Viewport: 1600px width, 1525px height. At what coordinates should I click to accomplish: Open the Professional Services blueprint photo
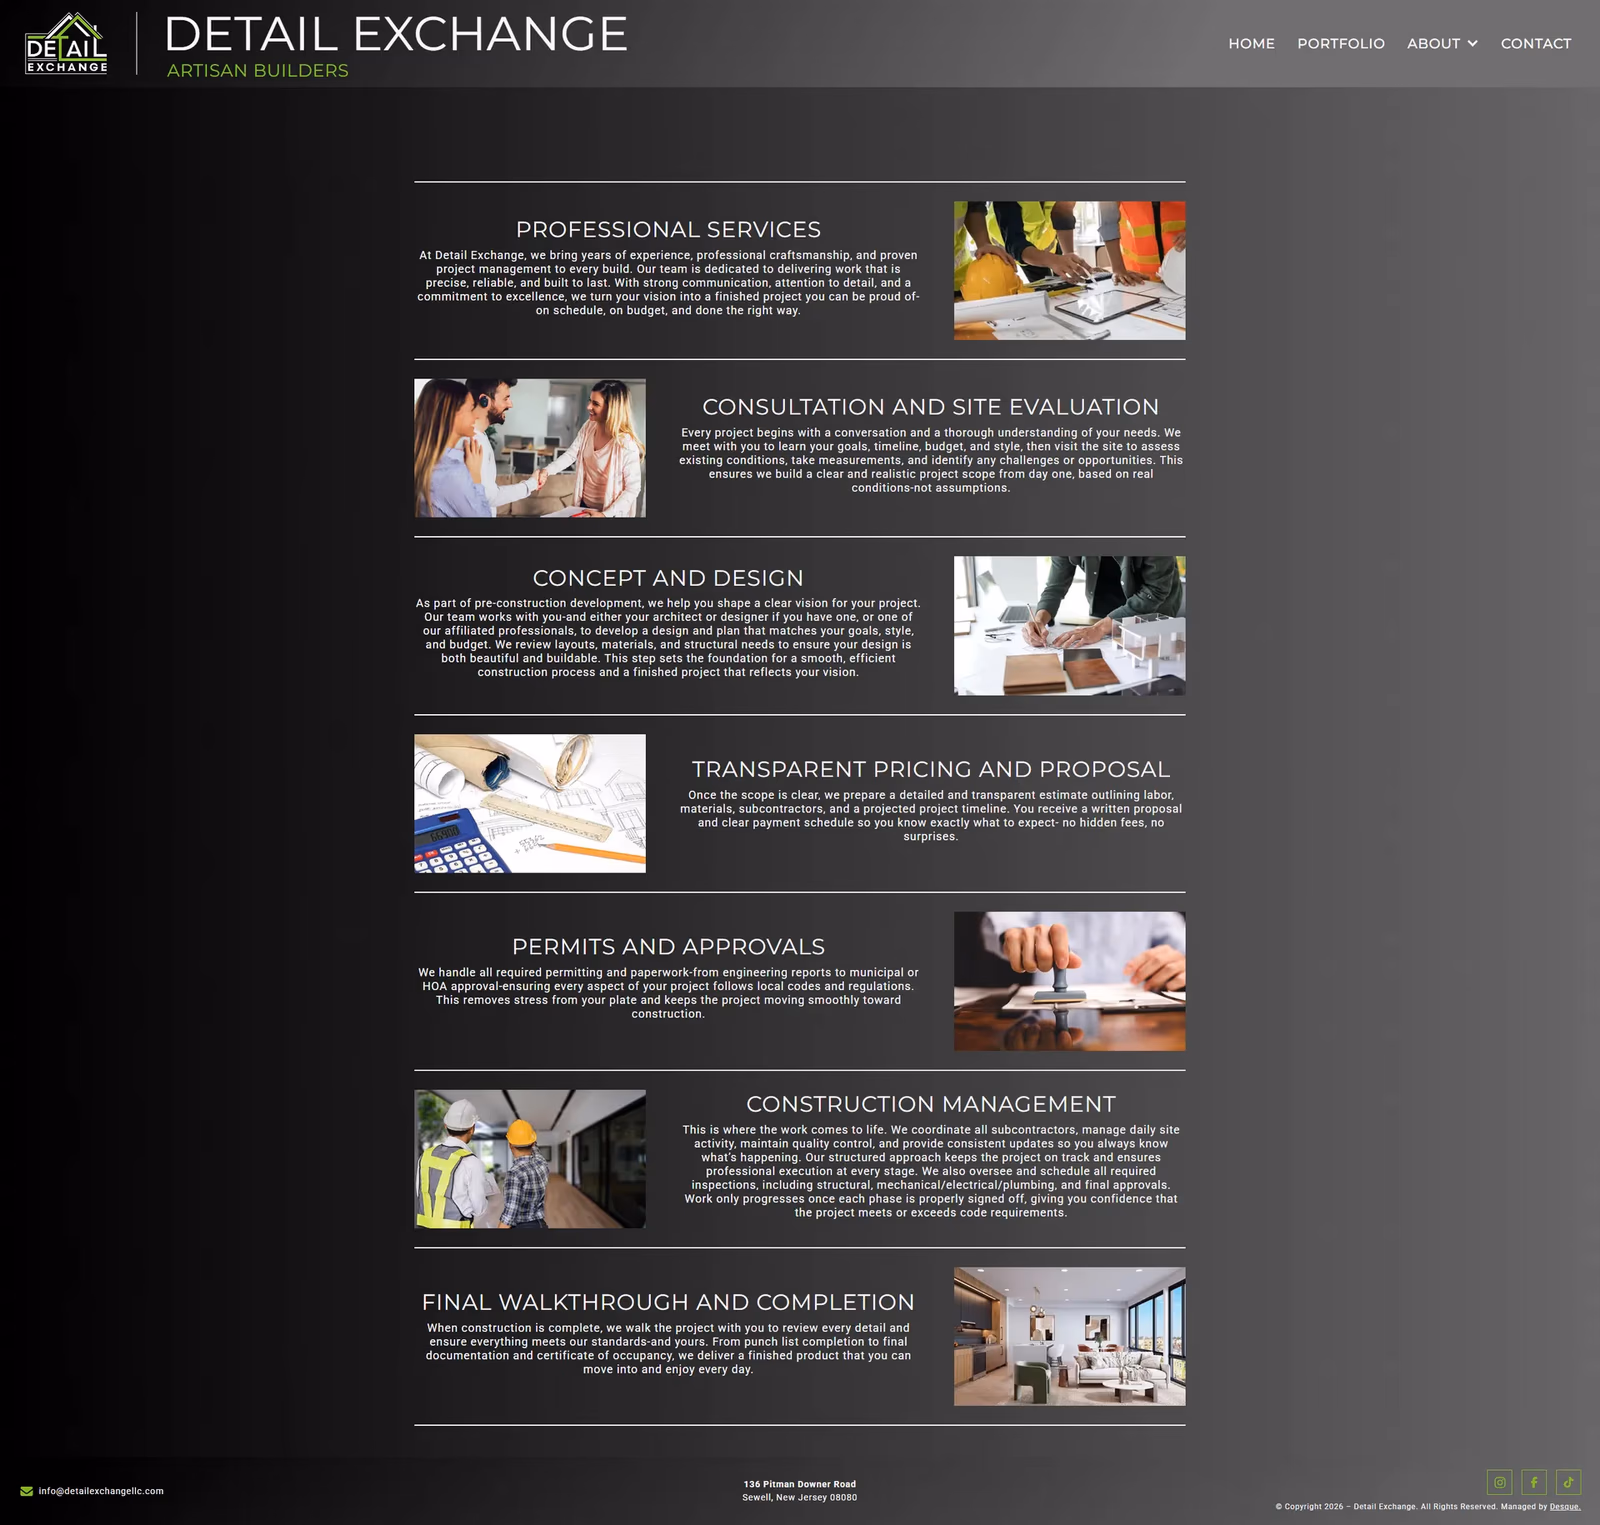(x=1069, y=270)
